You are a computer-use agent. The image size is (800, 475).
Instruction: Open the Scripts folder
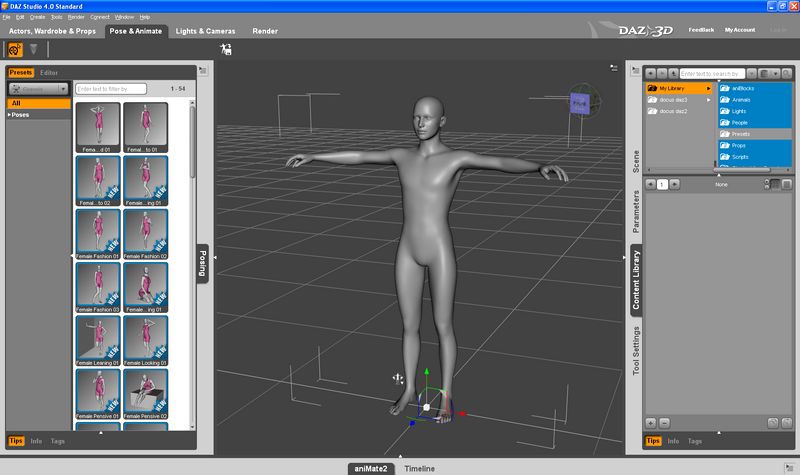pos(755,157)
